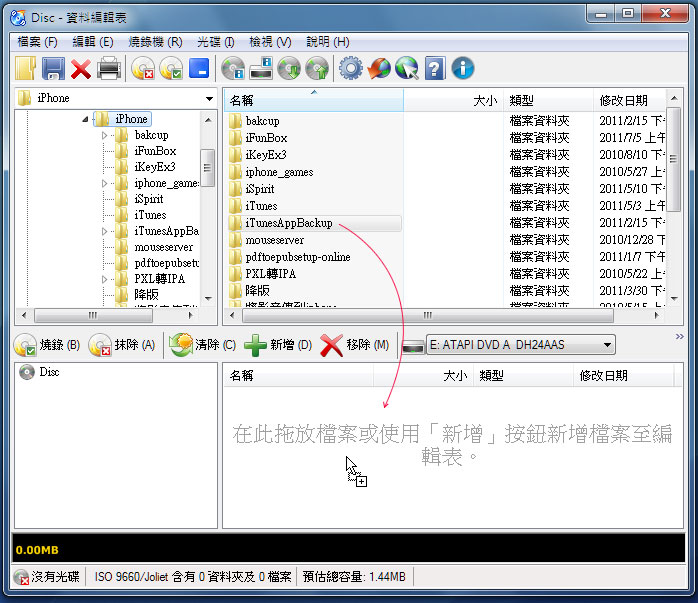698x603 pixels.
Task: Click the globe with orange arrow icon
Action: pos(379,69)
